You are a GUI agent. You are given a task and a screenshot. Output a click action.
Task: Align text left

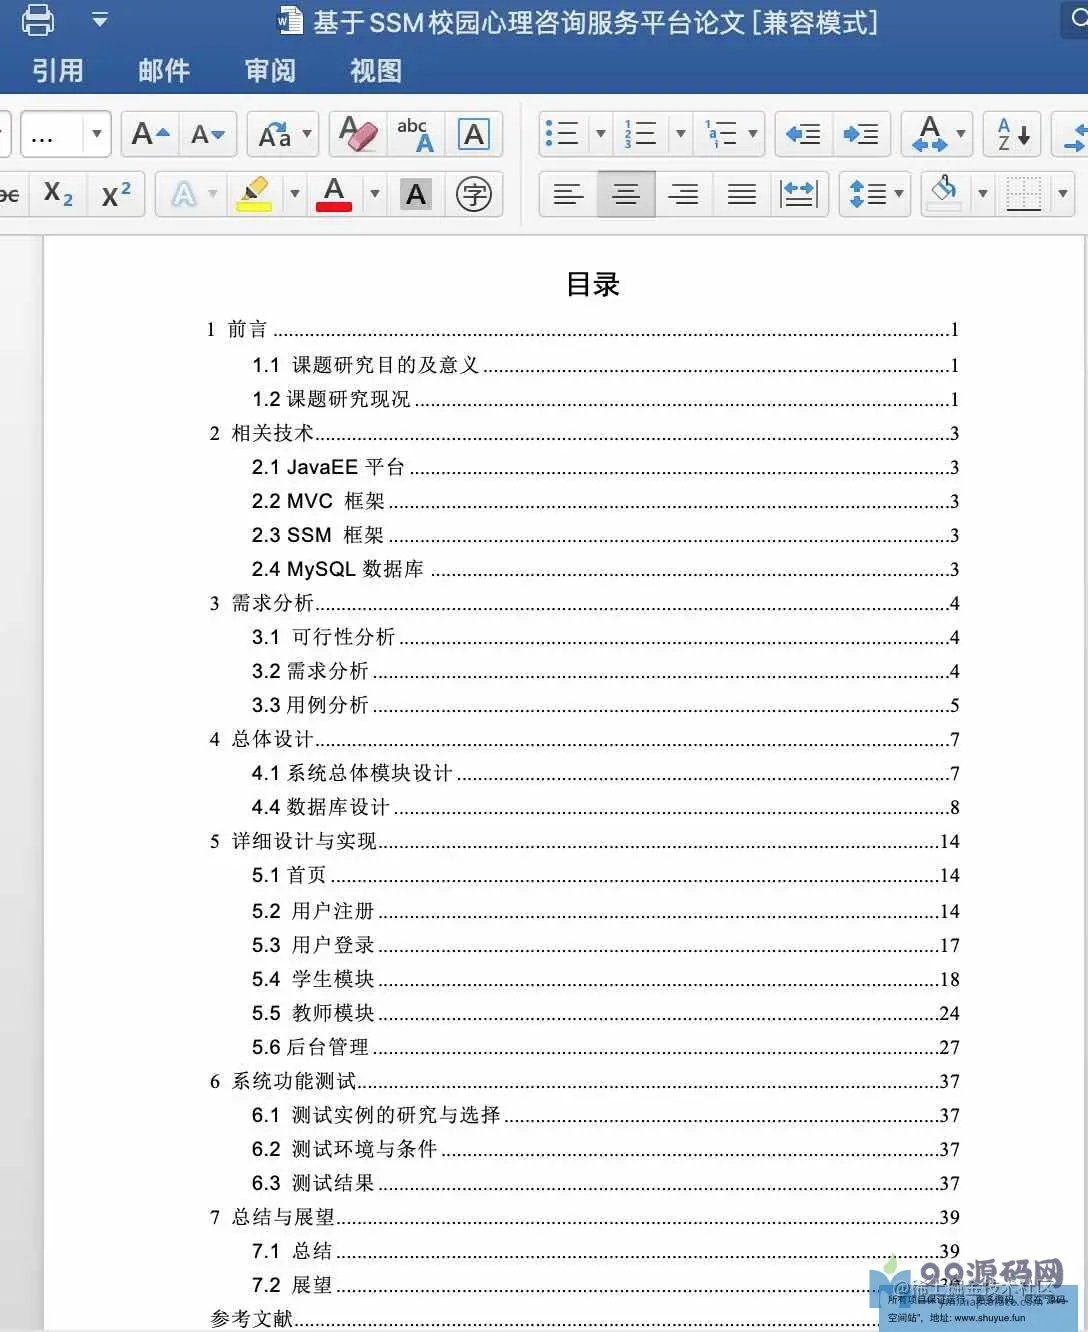(x=568, y=194)
